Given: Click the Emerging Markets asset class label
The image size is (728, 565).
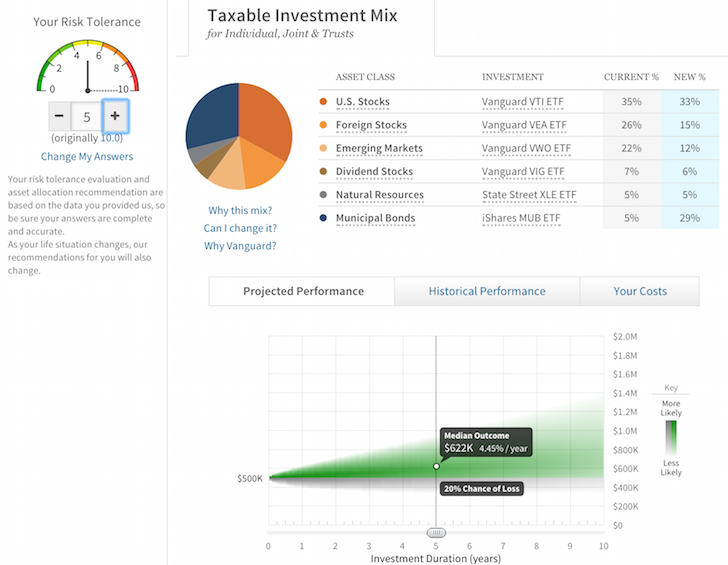Looking at the screenshot, I should 379,148.
